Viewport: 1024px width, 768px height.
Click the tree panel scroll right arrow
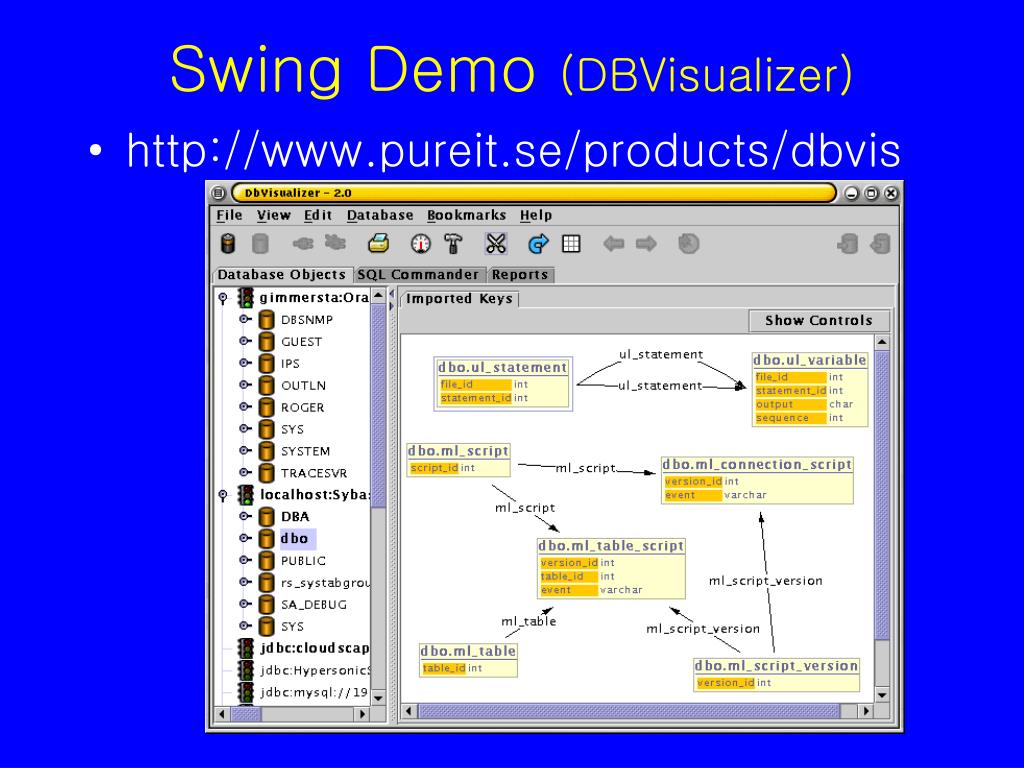[x=362, y=714]
